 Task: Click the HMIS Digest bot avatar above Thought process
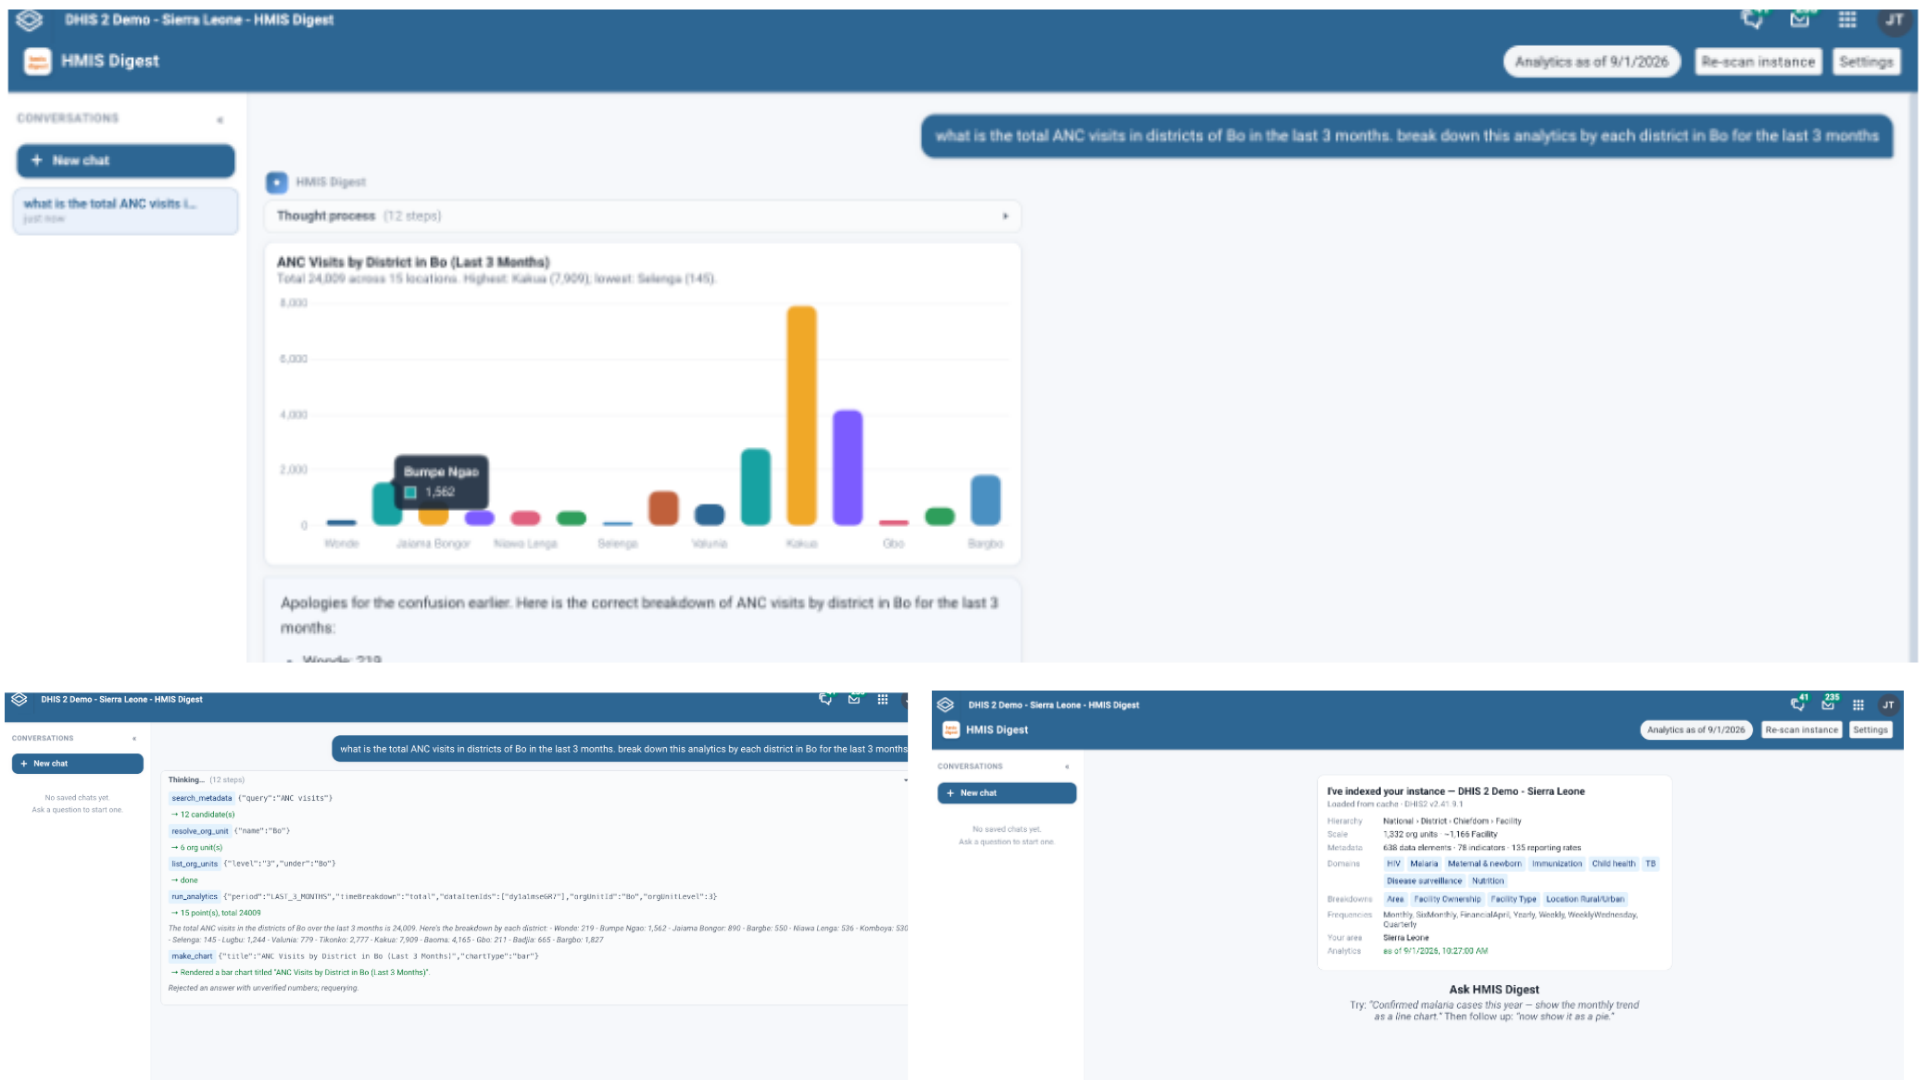(276, 182)
